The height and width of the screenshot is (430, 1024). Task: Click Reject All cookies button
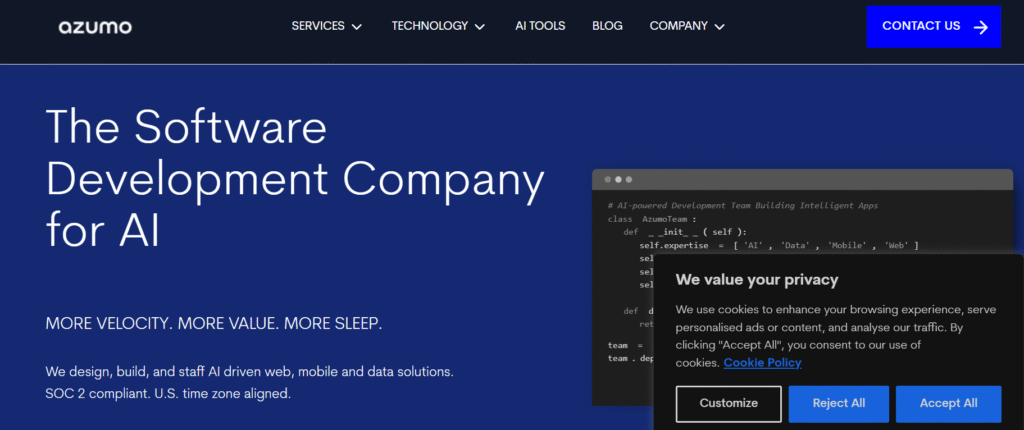[x=839, y=403]
